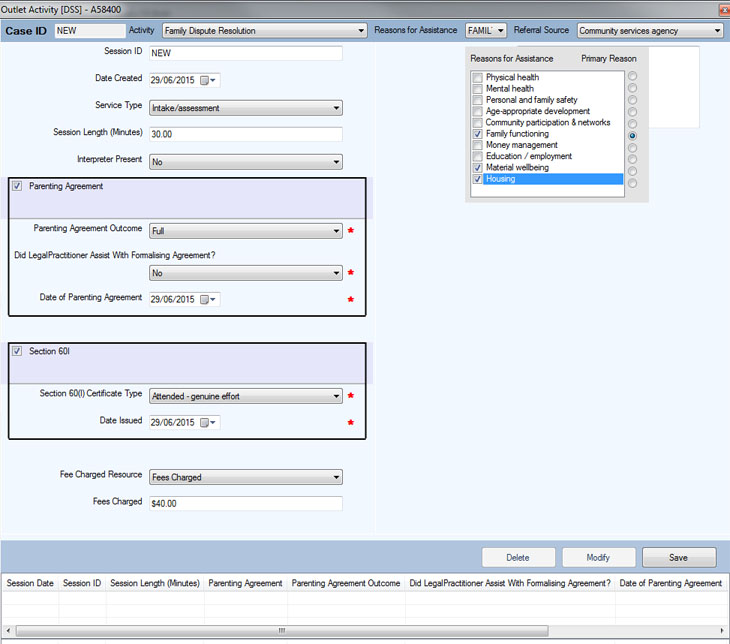Set Housing as the primary reason

tap(632, 181)
